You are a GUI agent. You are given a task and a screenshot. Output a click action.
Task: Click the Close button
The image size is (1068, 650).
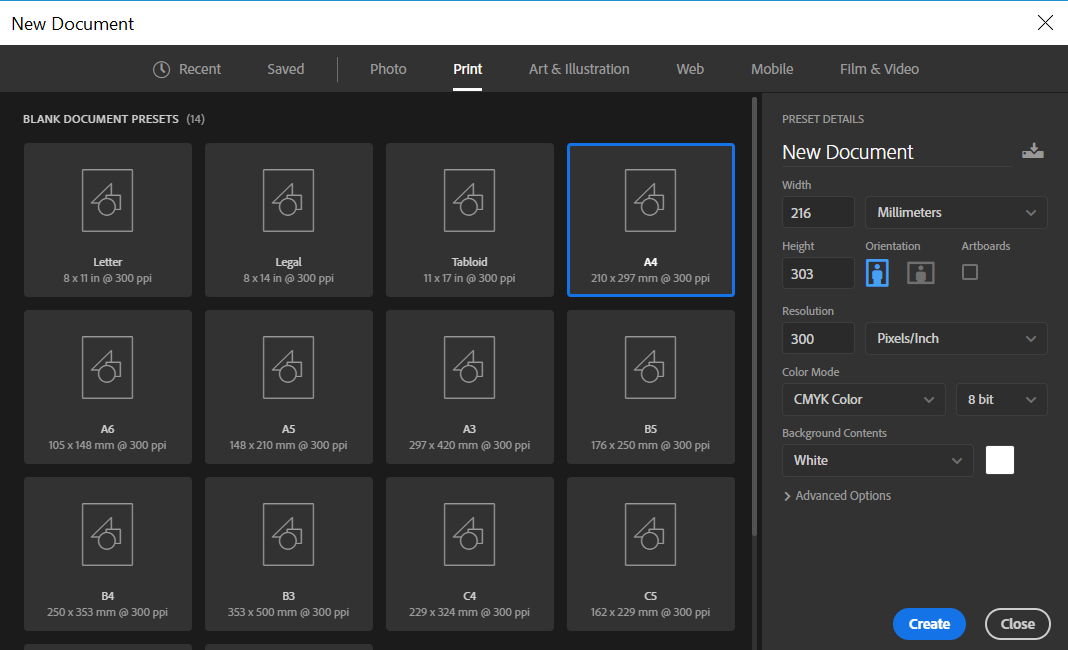[x=1018, y=624]
